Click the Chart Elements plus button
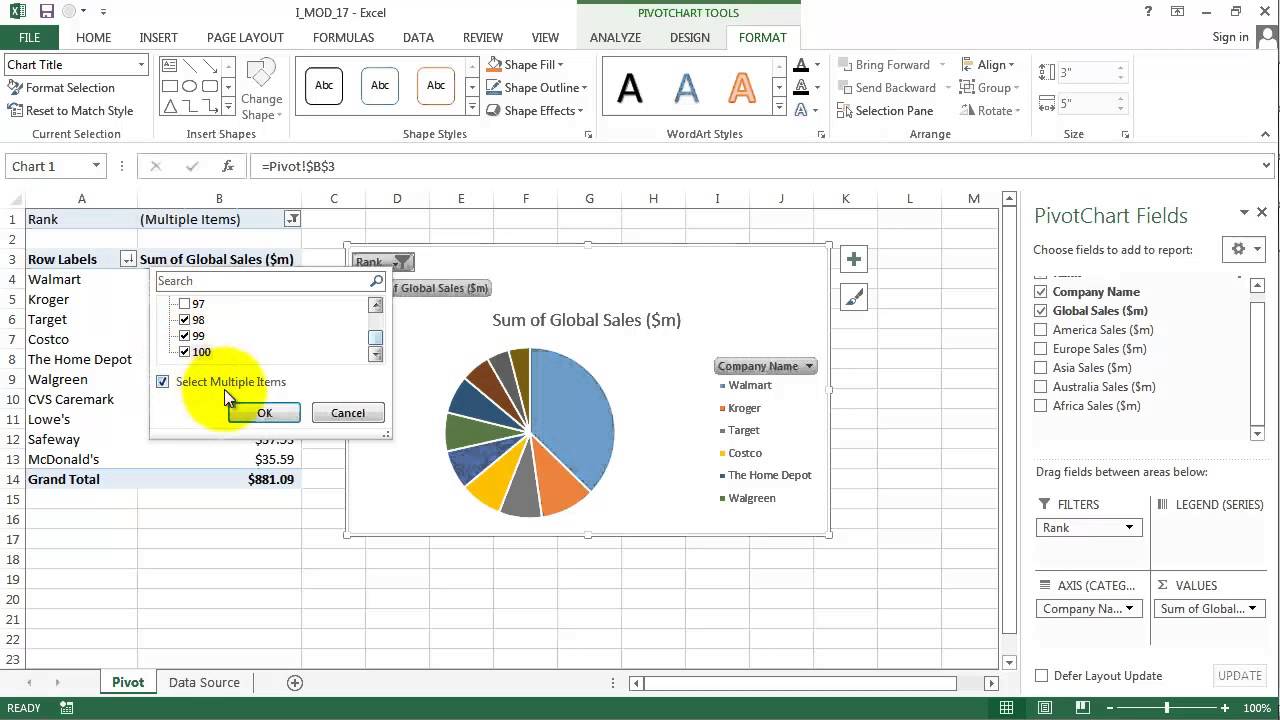 coord(853,260)
